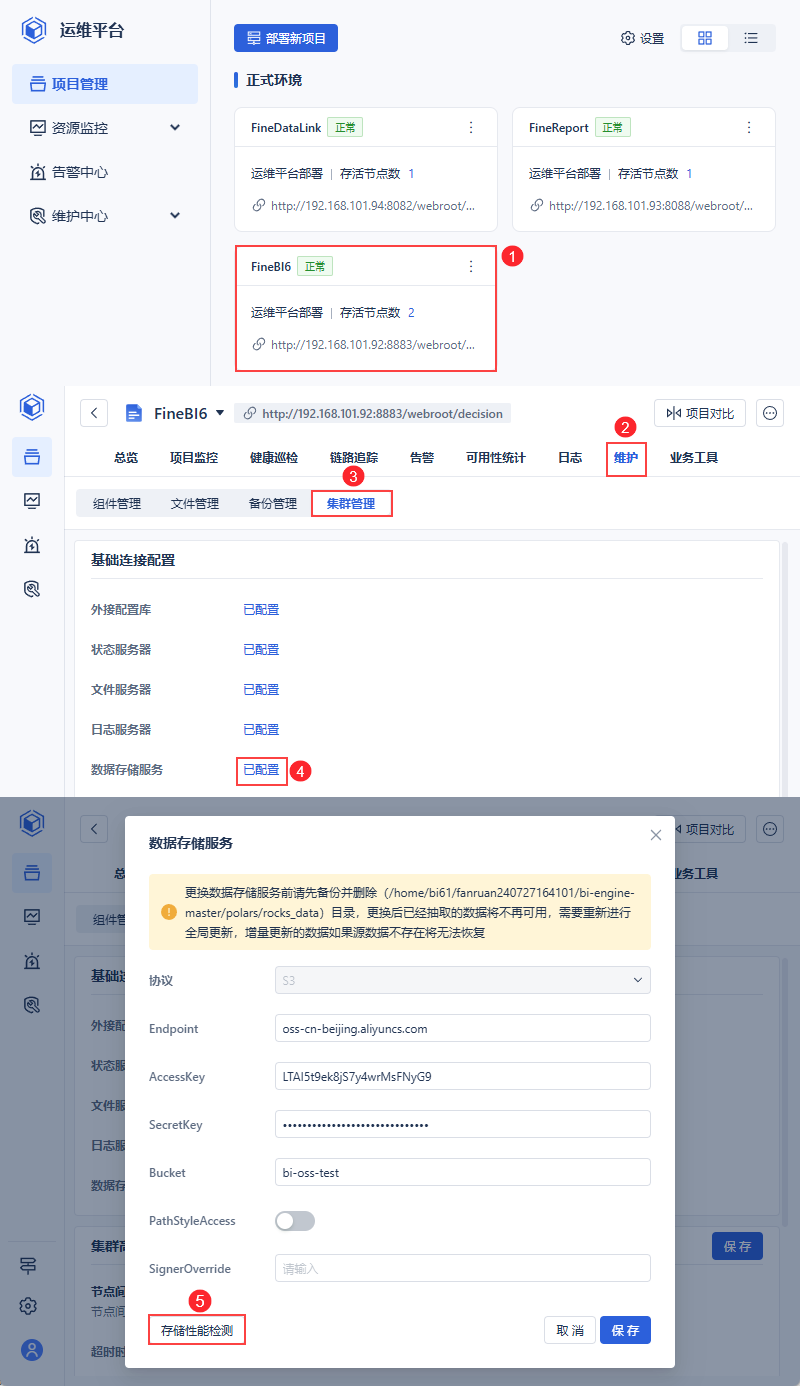Viewport: 800px width, 1386px height.
Task: Switch to the 日志 tab
Action: pos(570,458)
